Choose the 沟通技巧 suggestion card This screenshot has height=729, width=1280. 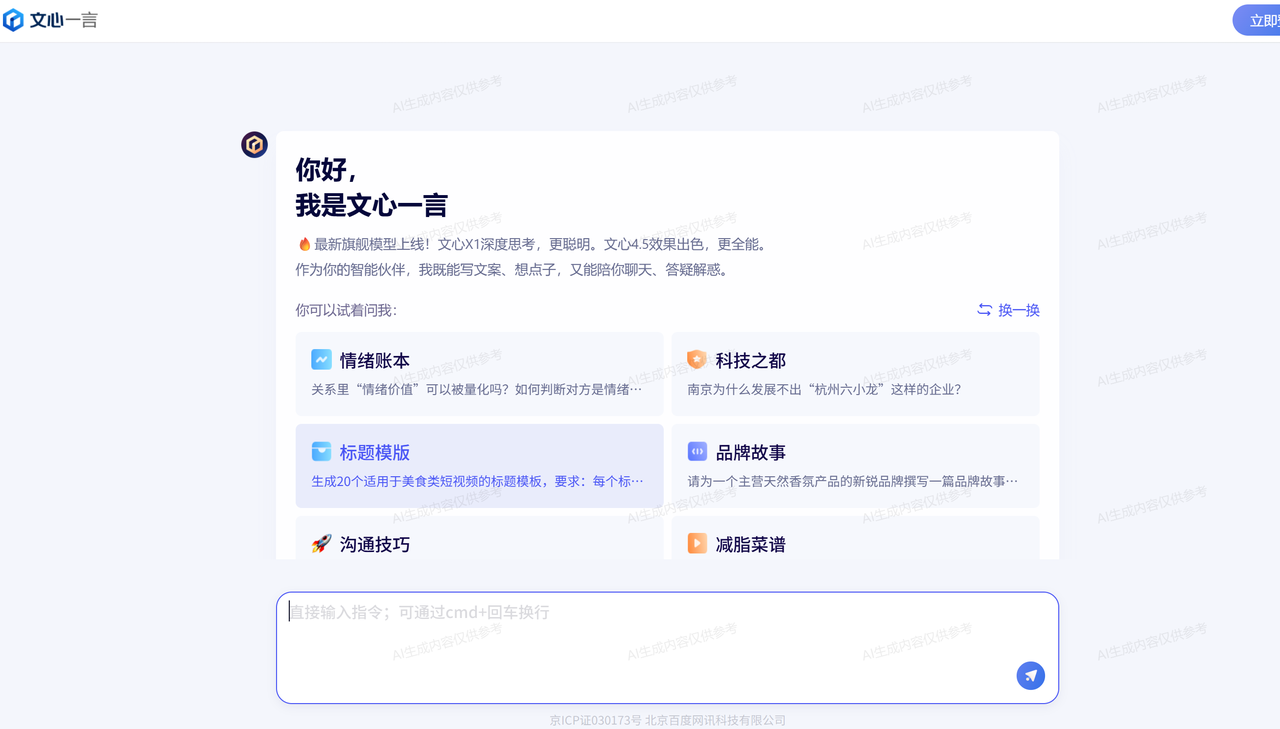pos(479,538)
